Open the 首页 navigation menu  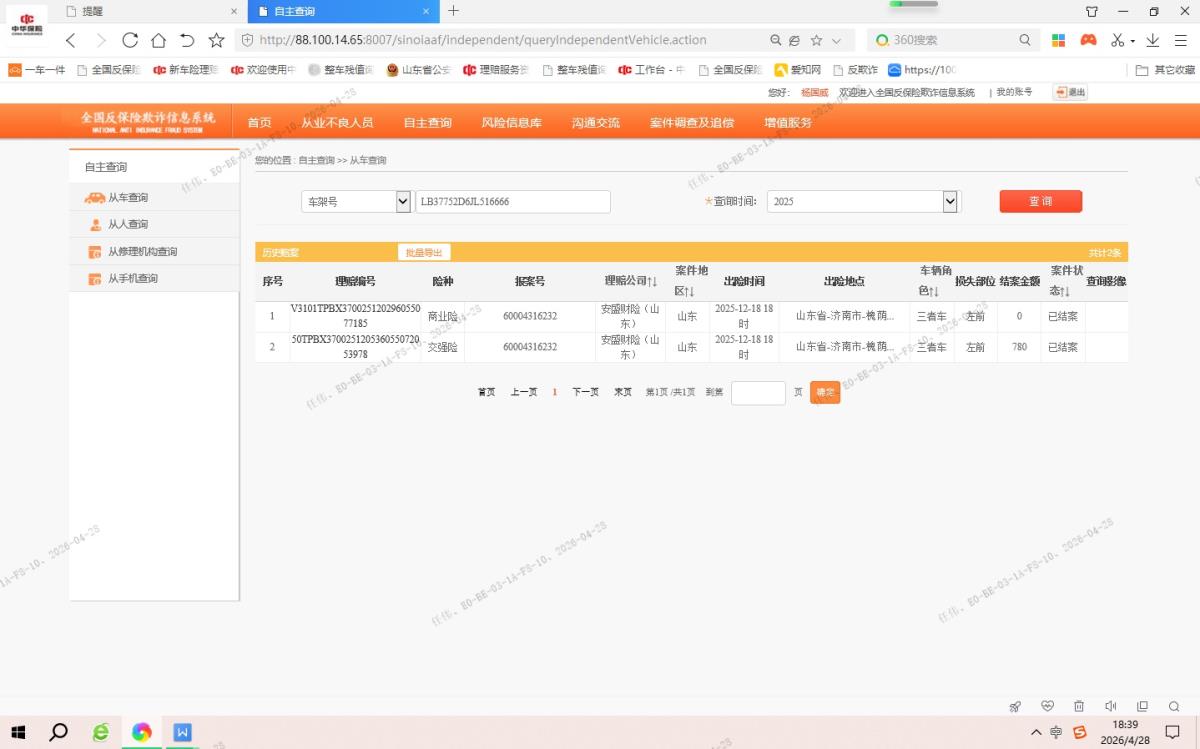click(x=259, y=122)
